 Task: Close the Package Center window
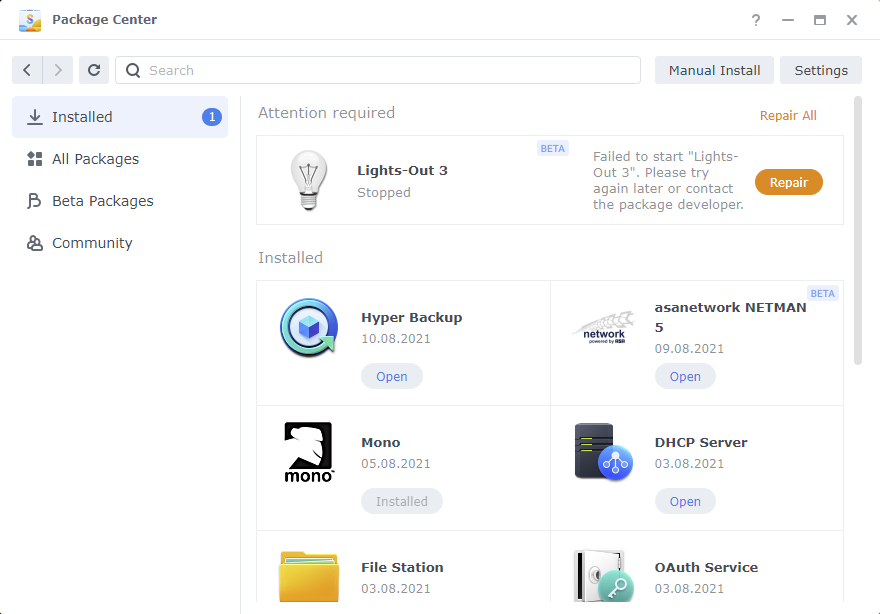pyautogui.click(x=852, y=20)
